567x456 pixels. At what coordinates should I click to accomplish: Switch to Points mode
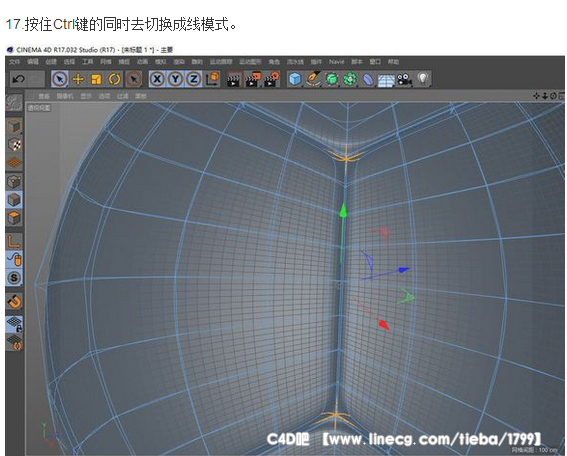[14, 182]
